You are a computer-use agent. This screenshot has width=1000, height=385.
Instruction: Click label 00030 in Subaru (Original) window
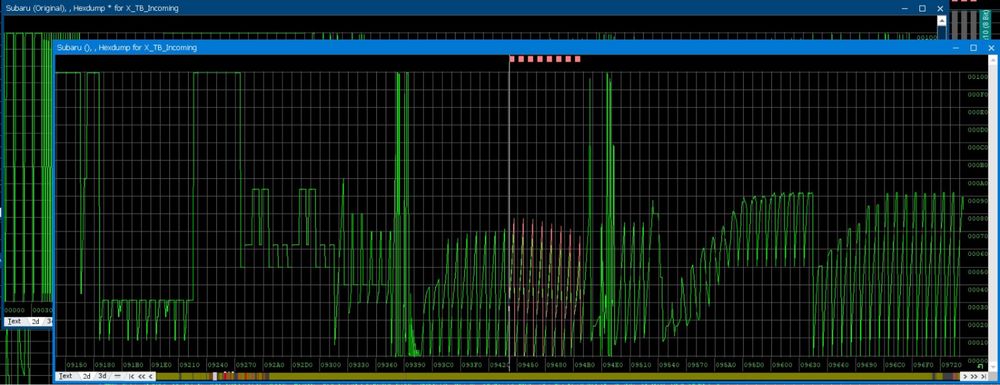(43, 310)
